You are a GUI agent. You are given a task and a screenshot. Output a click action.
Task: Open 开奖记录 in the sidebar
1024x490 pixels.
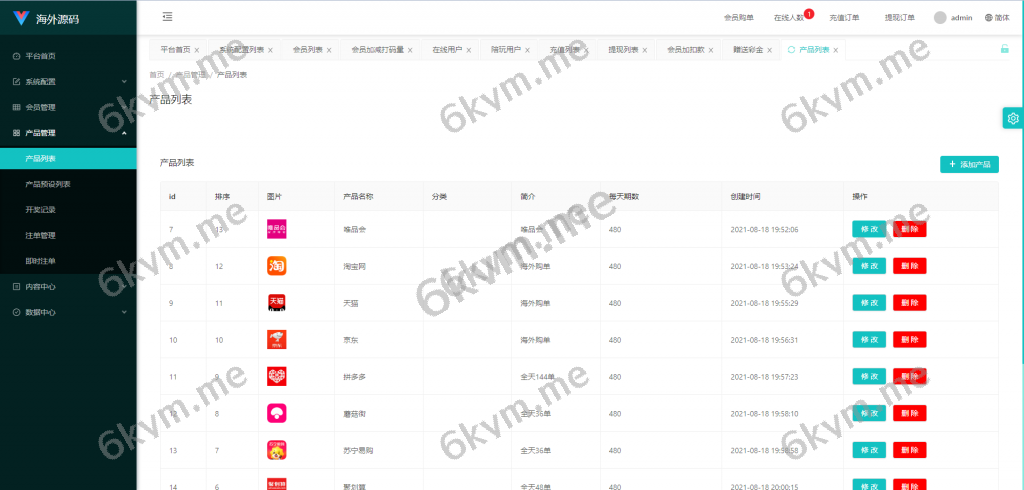tap(69, 210)
